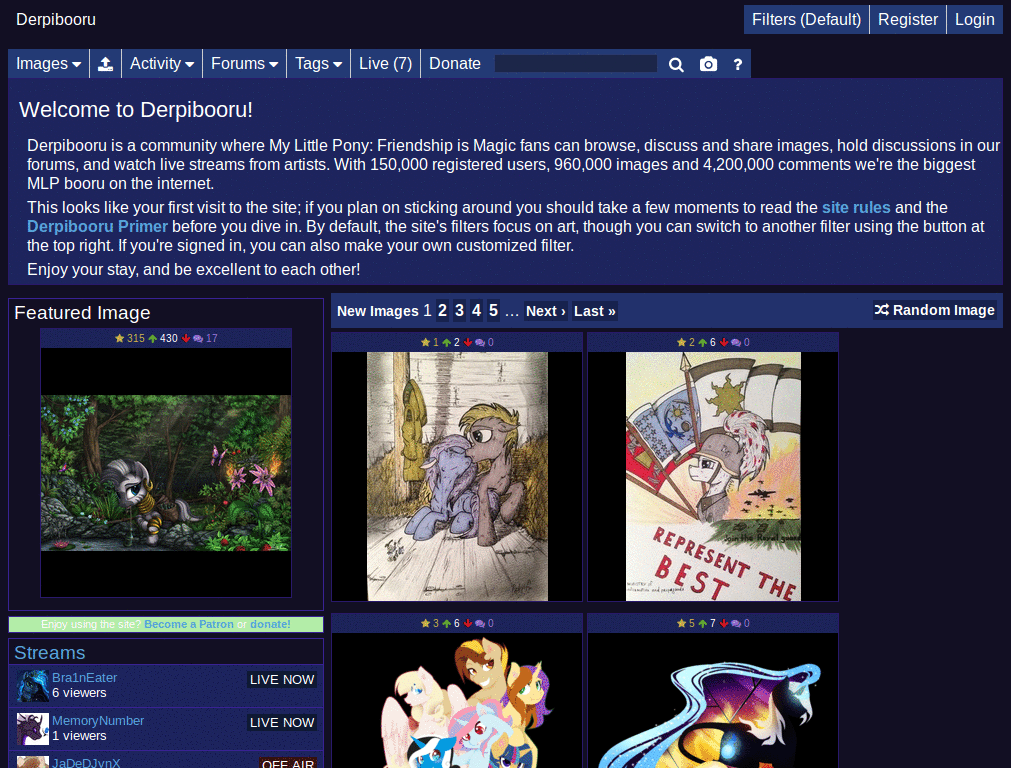
Task: Star the cosmic unicorn image with 5 faves
Action: 686,624
